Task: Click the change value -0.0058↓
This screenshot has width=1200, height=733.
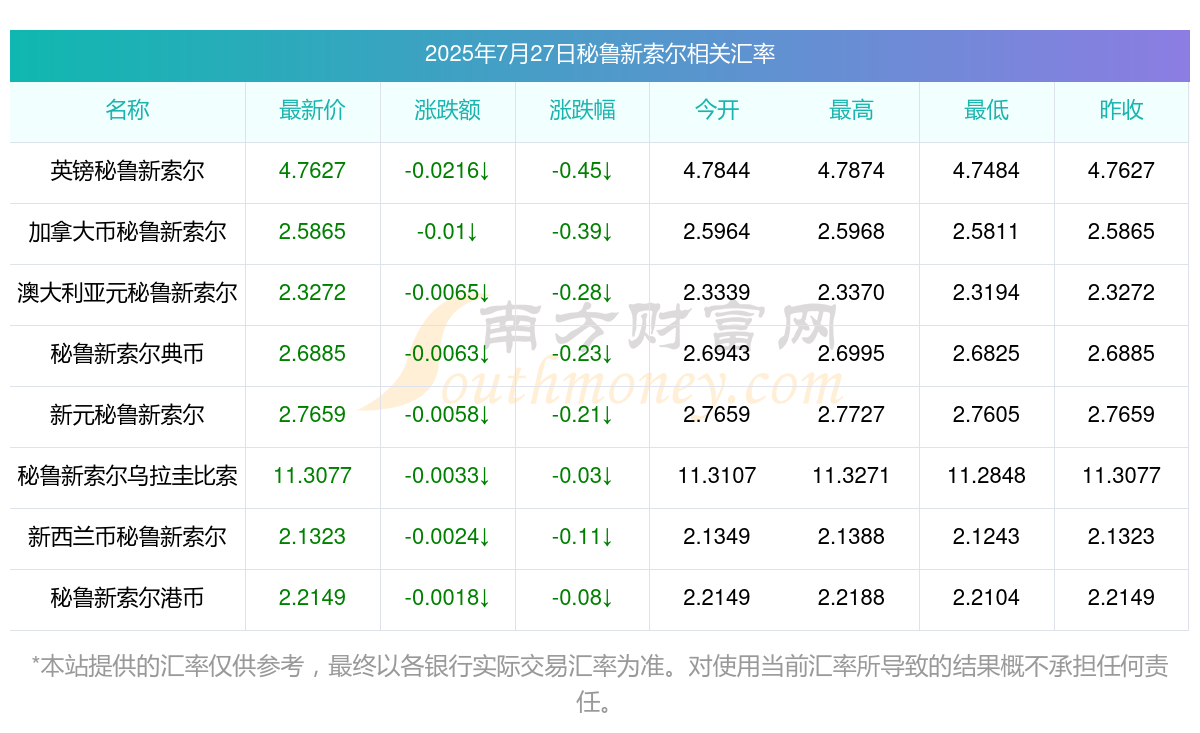Action: coord(447,415)
